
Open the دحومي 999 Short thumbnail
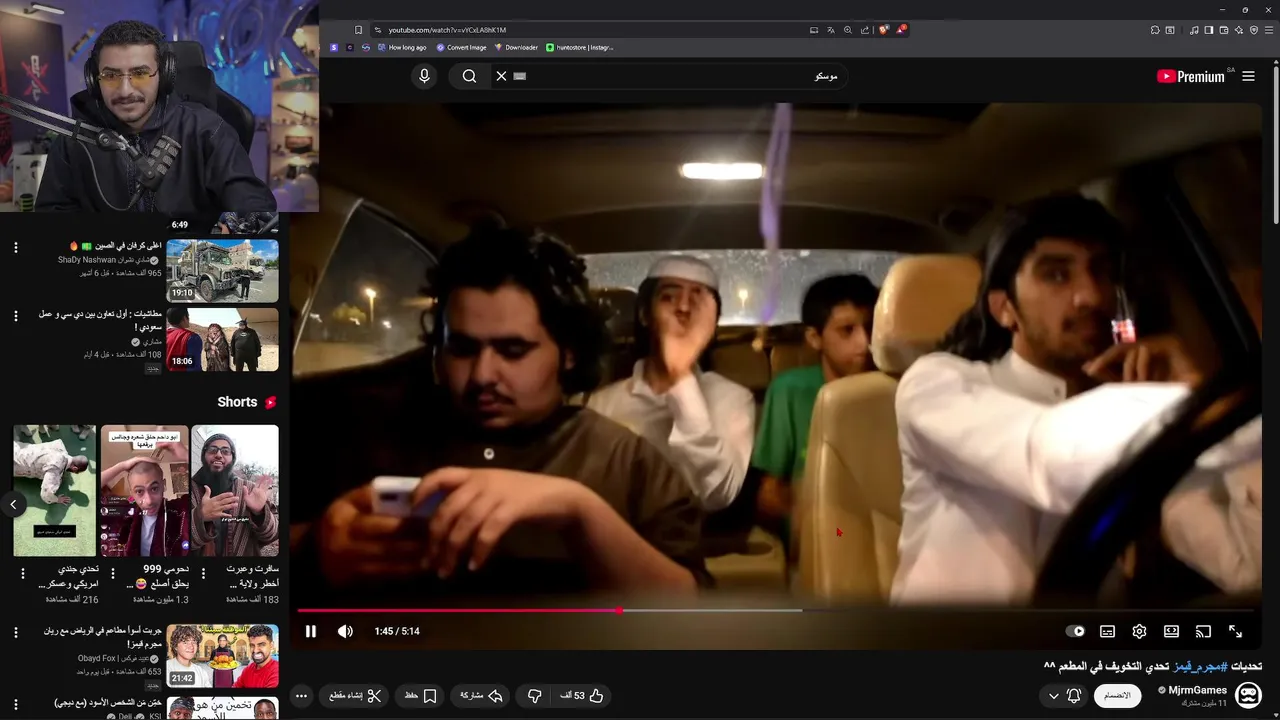[x=144, y=490]
